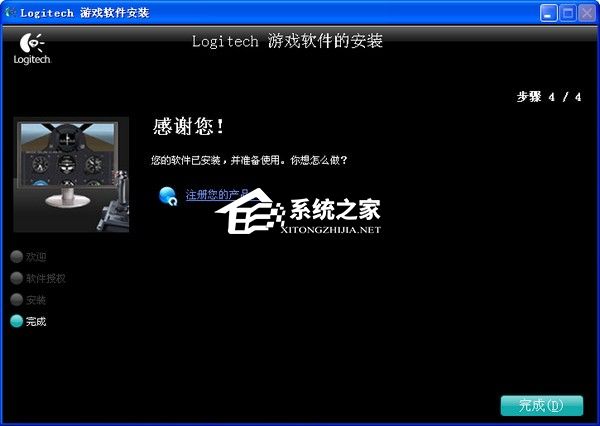The width and height of the screenshot is (600, 426).
Task: Click the 完成(D) finish button
Action: click(x=542, y=405)
